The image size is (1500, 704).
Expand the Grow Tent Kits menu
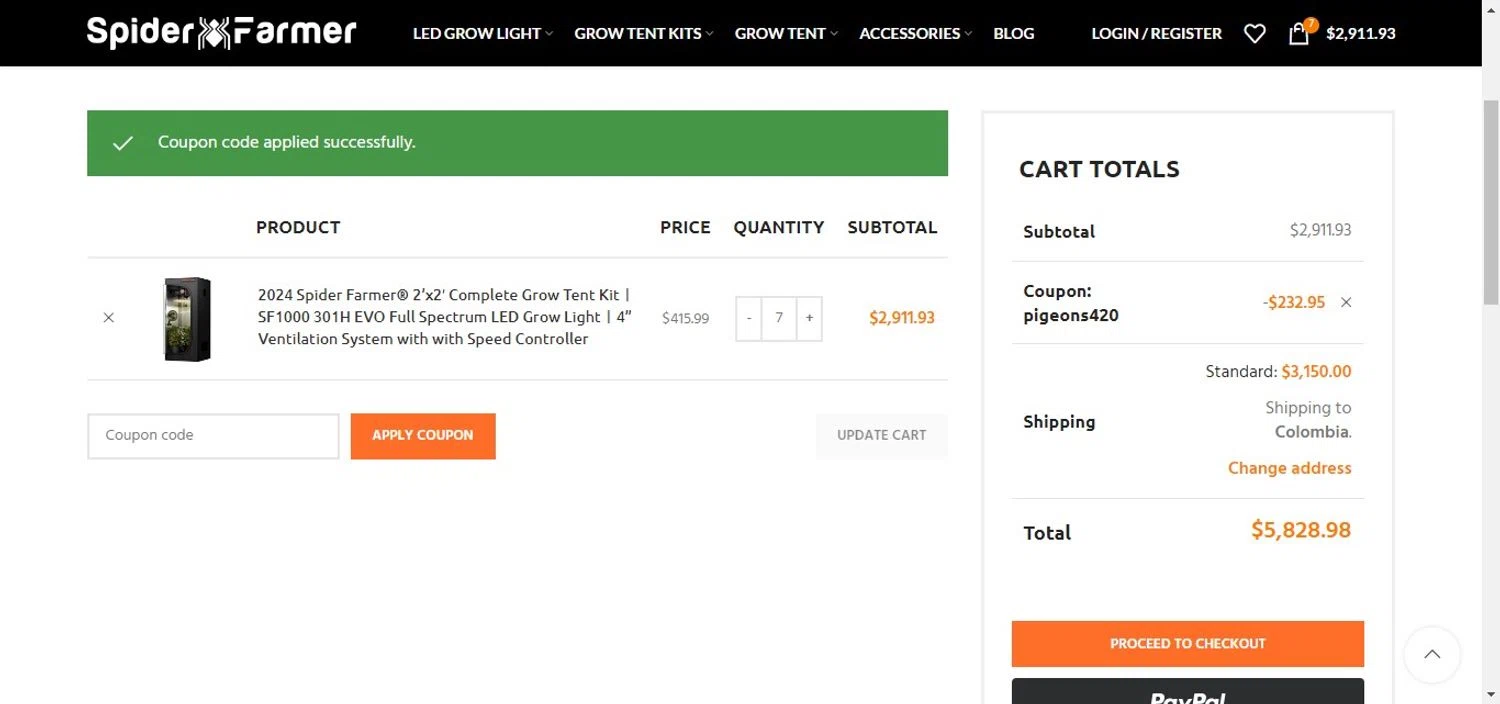643,34
